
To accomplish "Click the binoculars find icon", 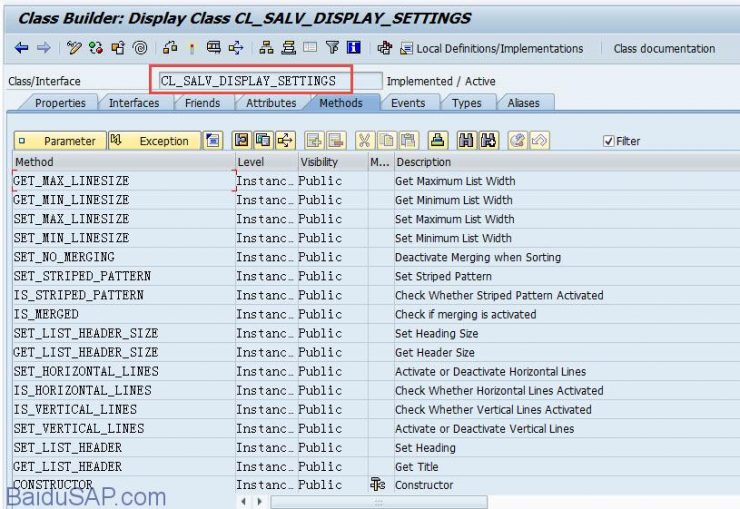I will point(466,141).
